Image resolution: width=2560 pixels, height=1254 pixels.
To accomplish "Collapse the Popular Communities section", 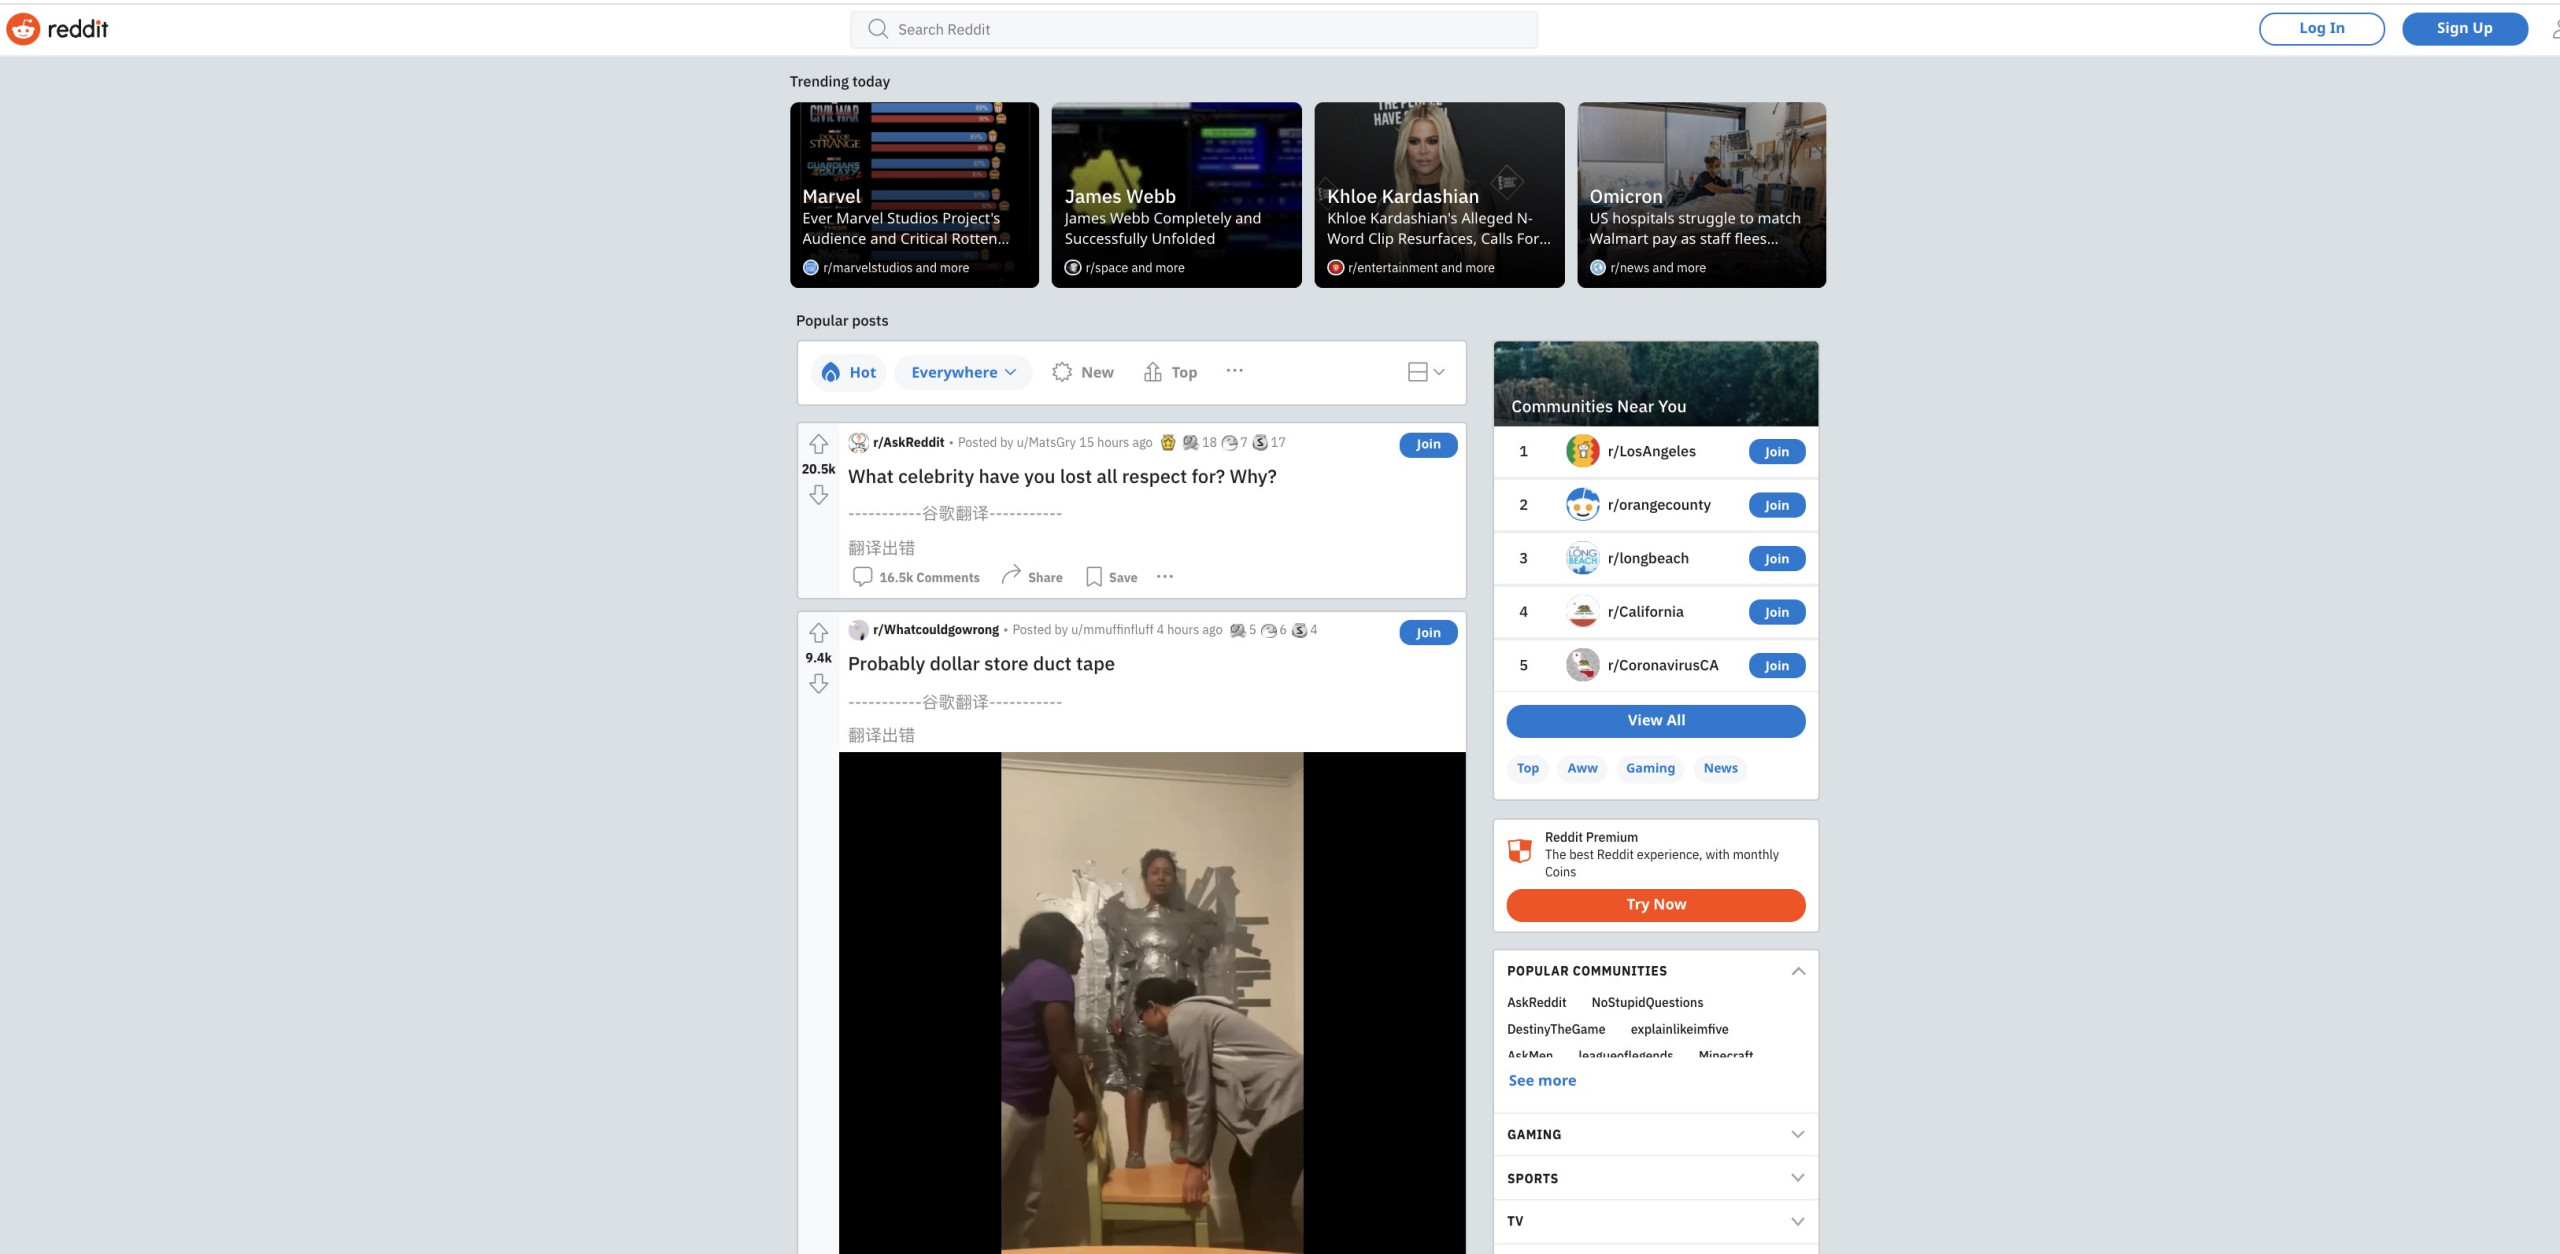I will click(1798, 971).
